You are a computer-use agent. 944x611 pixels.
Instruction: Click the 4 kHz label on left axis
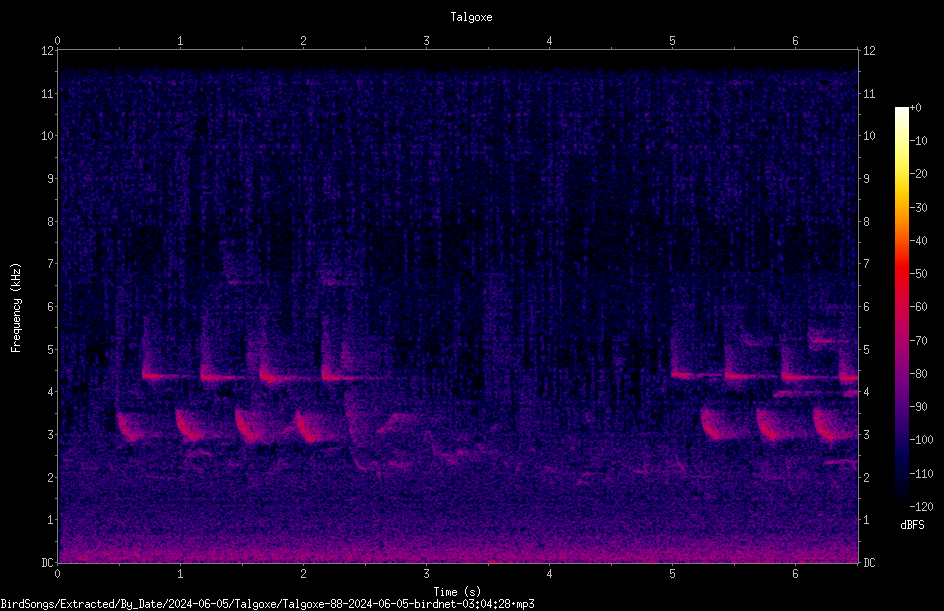click(x=50, y=392)
